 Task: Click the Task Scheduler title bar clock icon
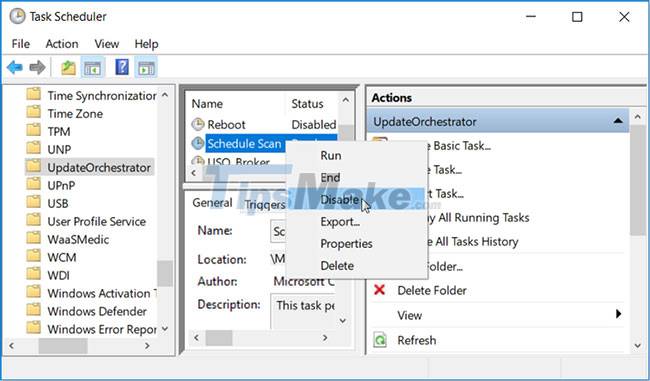tap(17, 16)
